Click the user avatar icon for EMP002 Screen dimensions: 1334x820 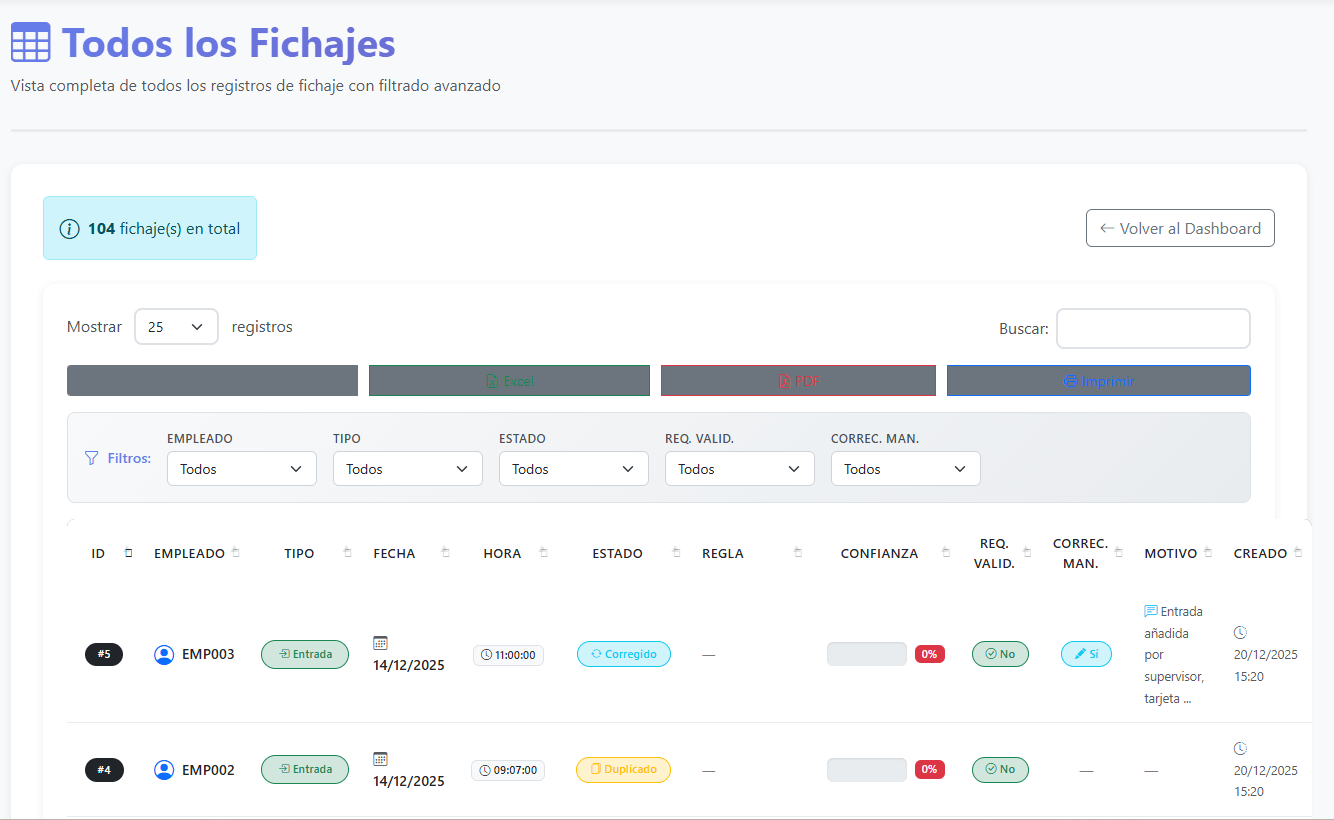(x=164, y=770)
